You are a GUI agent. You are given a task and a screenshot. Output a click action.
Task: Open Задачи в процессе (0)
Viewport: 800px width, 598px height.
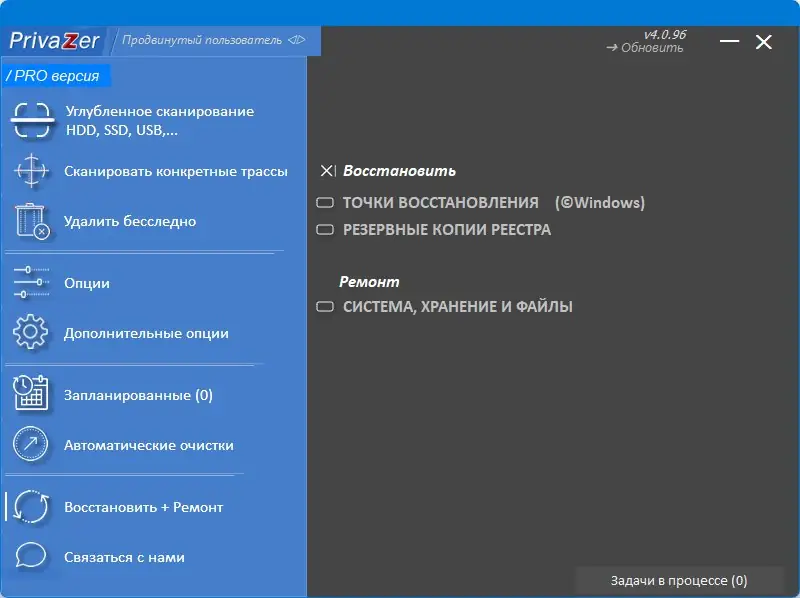coord(679,580)
